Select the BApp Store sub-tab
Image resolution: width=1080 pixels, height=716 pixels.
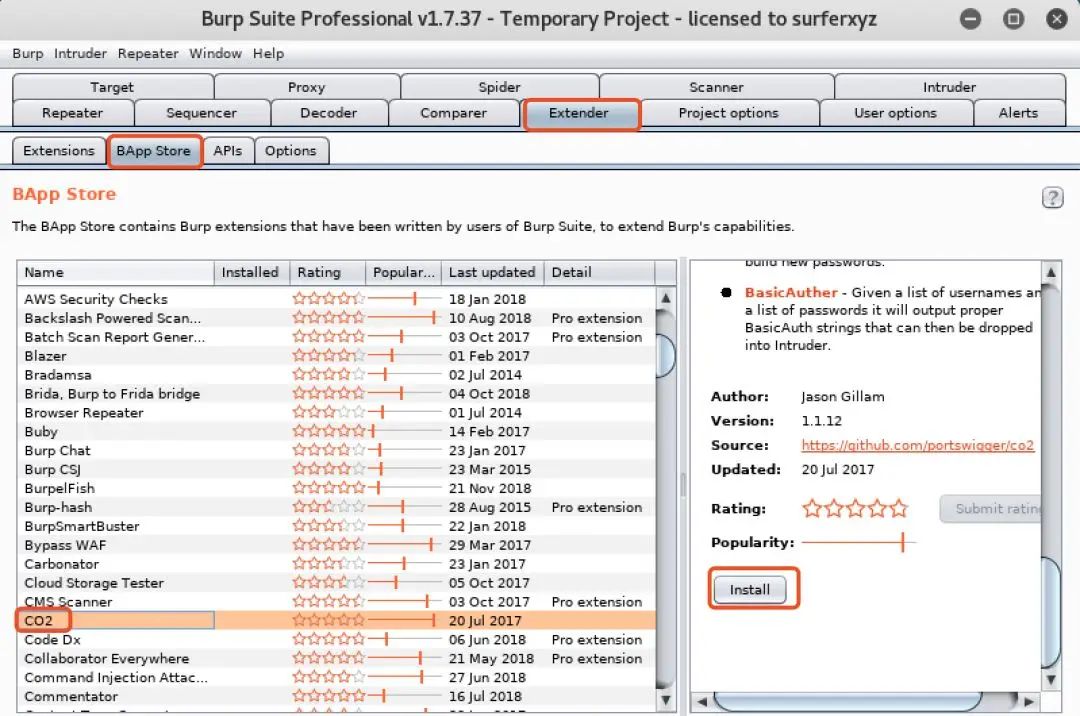[154, 151]
